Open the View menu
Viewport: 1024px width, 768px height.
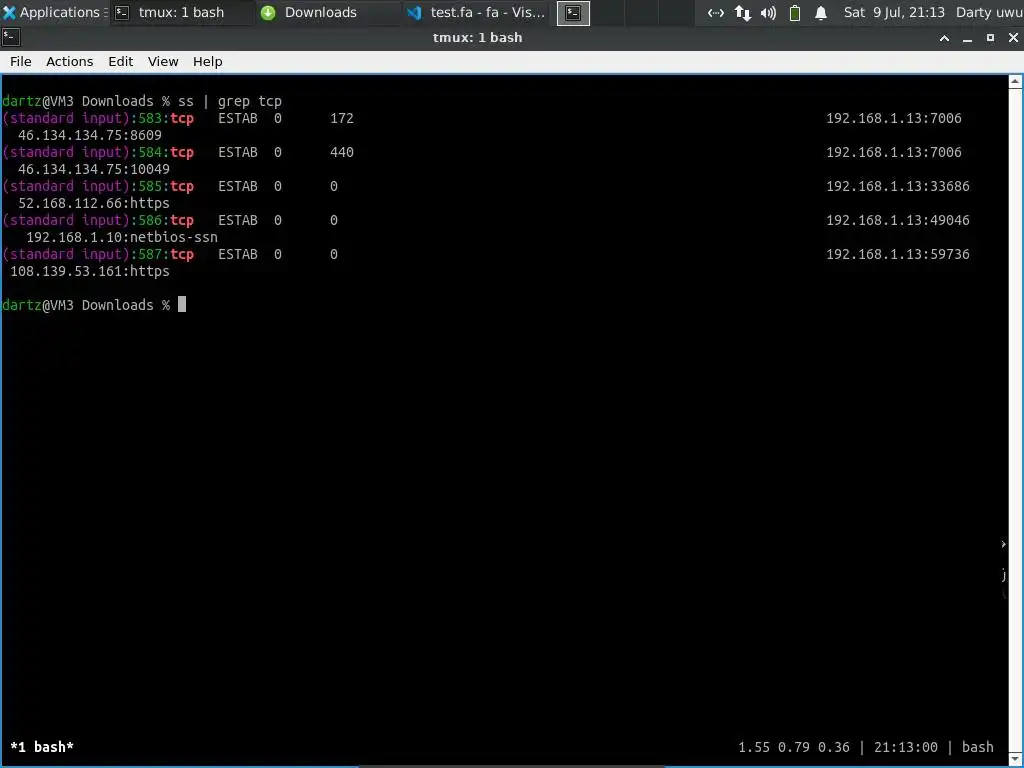[x=163, y=61]
